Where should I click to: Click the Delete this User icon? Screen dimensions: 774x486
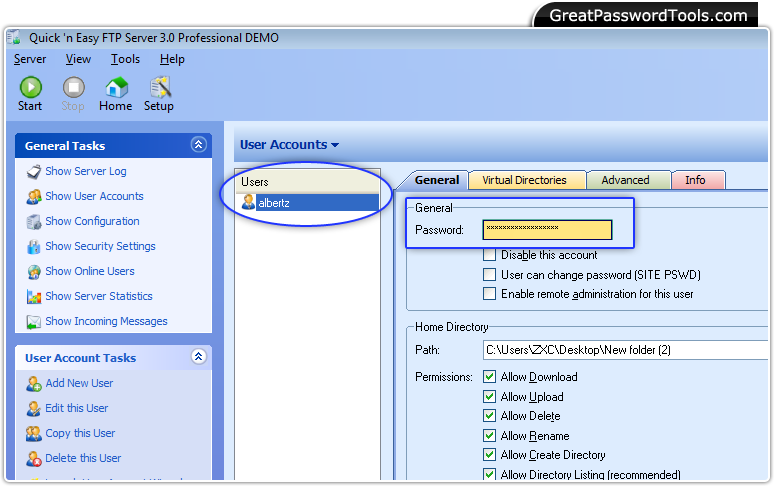[x=34, y=459]
